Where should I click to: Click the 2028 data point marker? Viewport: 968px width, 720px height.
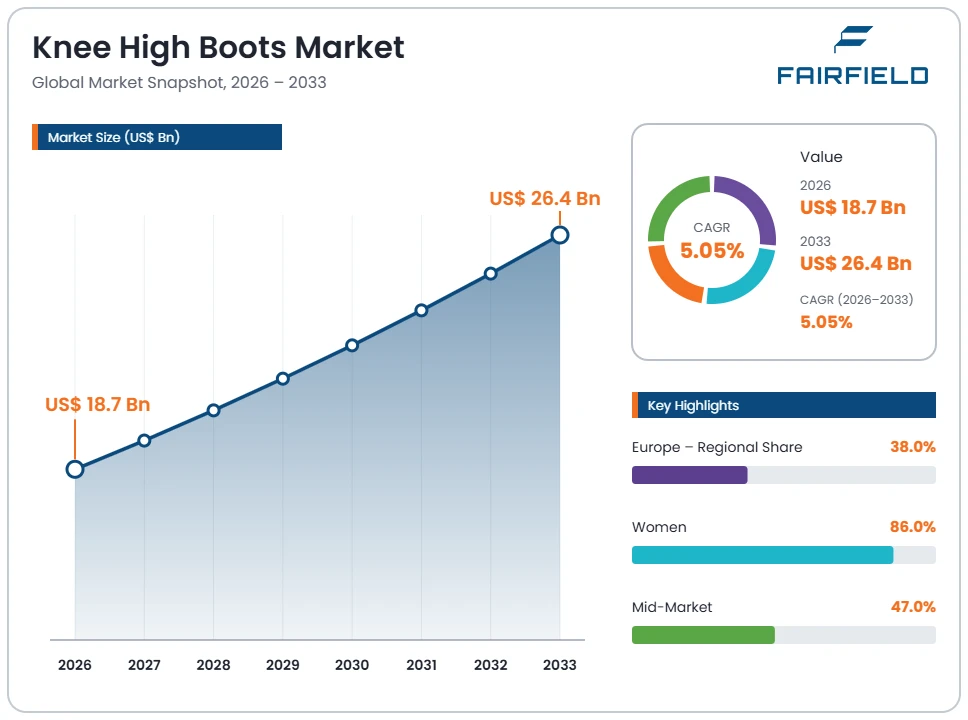213,410
